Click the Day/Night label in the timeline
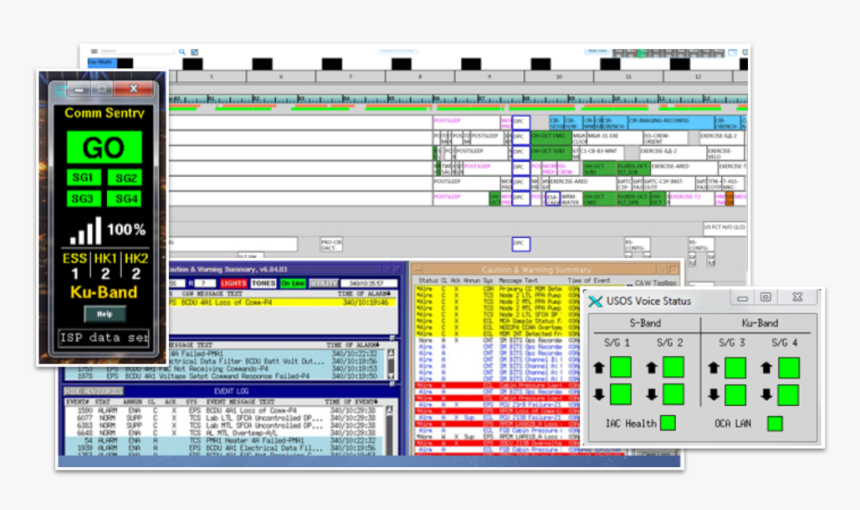Viewport: 860px width, 510px height. tap(101, 63)
